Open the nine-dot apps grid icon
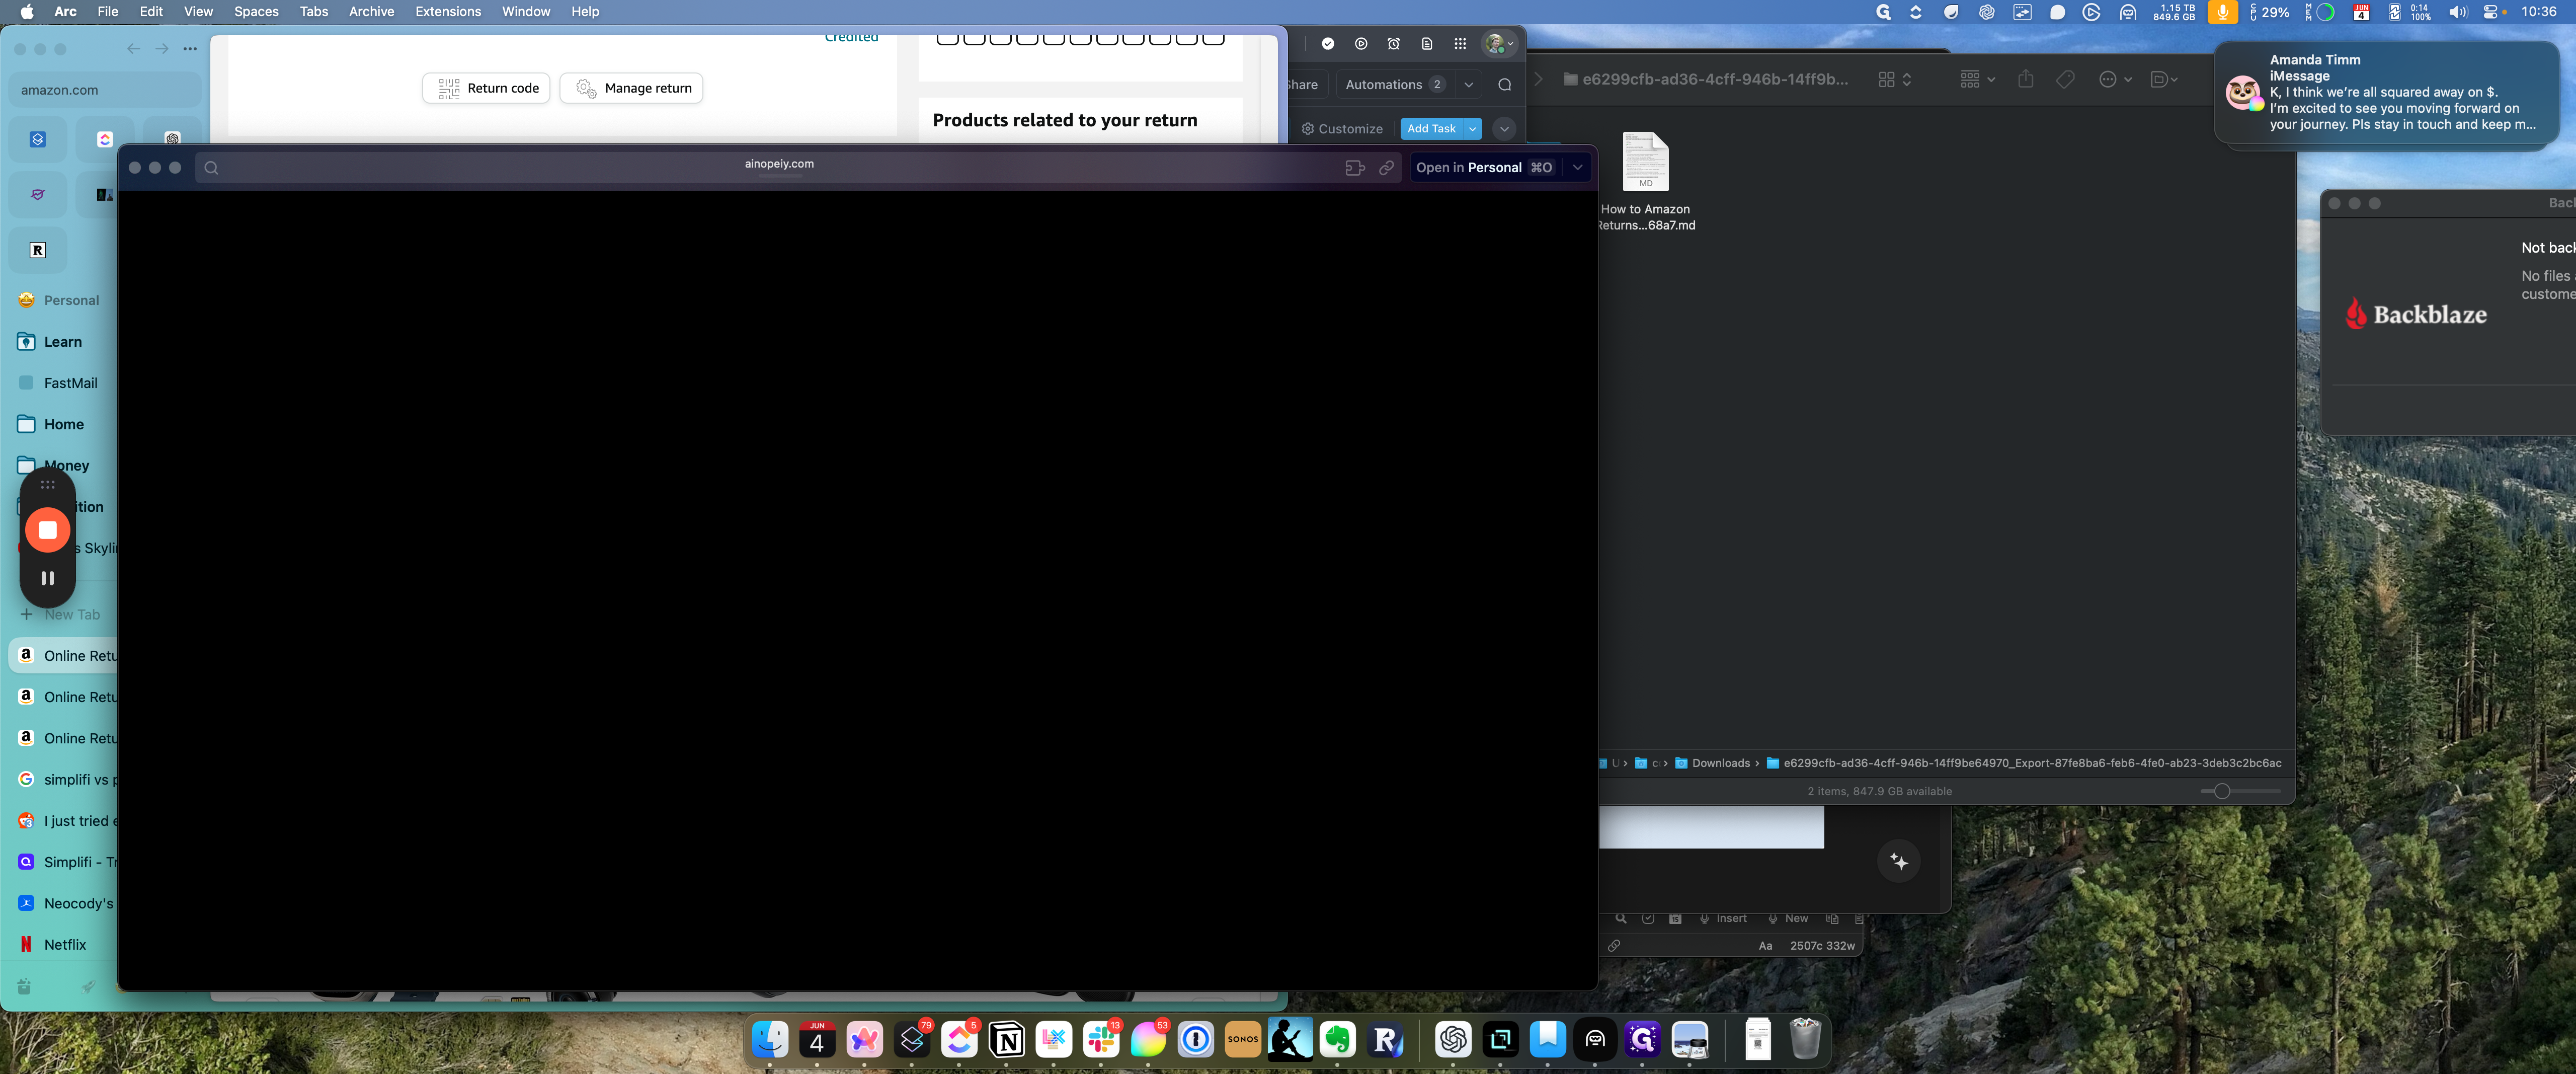The height and width of the screenshot is (1074, 2576). click(x=1459, y=44)
